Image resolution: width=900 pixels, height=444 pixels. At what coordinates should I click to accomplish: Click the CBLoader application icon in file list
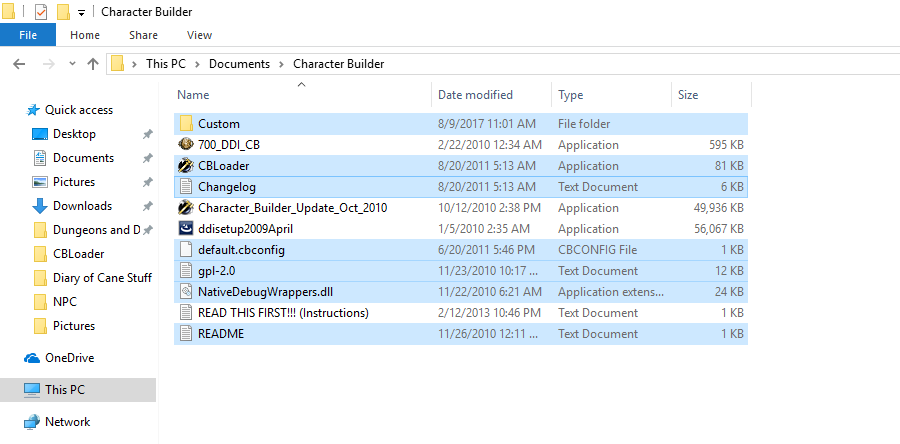[185, 166]
